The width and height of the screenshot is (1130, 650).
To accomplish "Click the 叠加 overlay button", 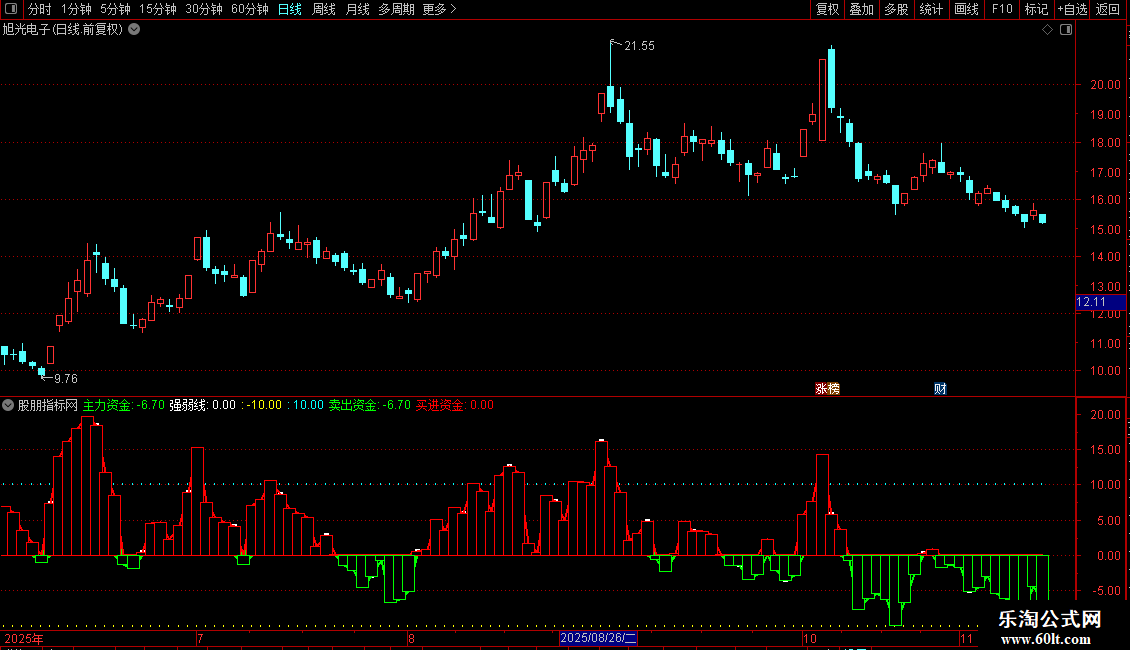I will pyautogui.click(x=861, y=9).
